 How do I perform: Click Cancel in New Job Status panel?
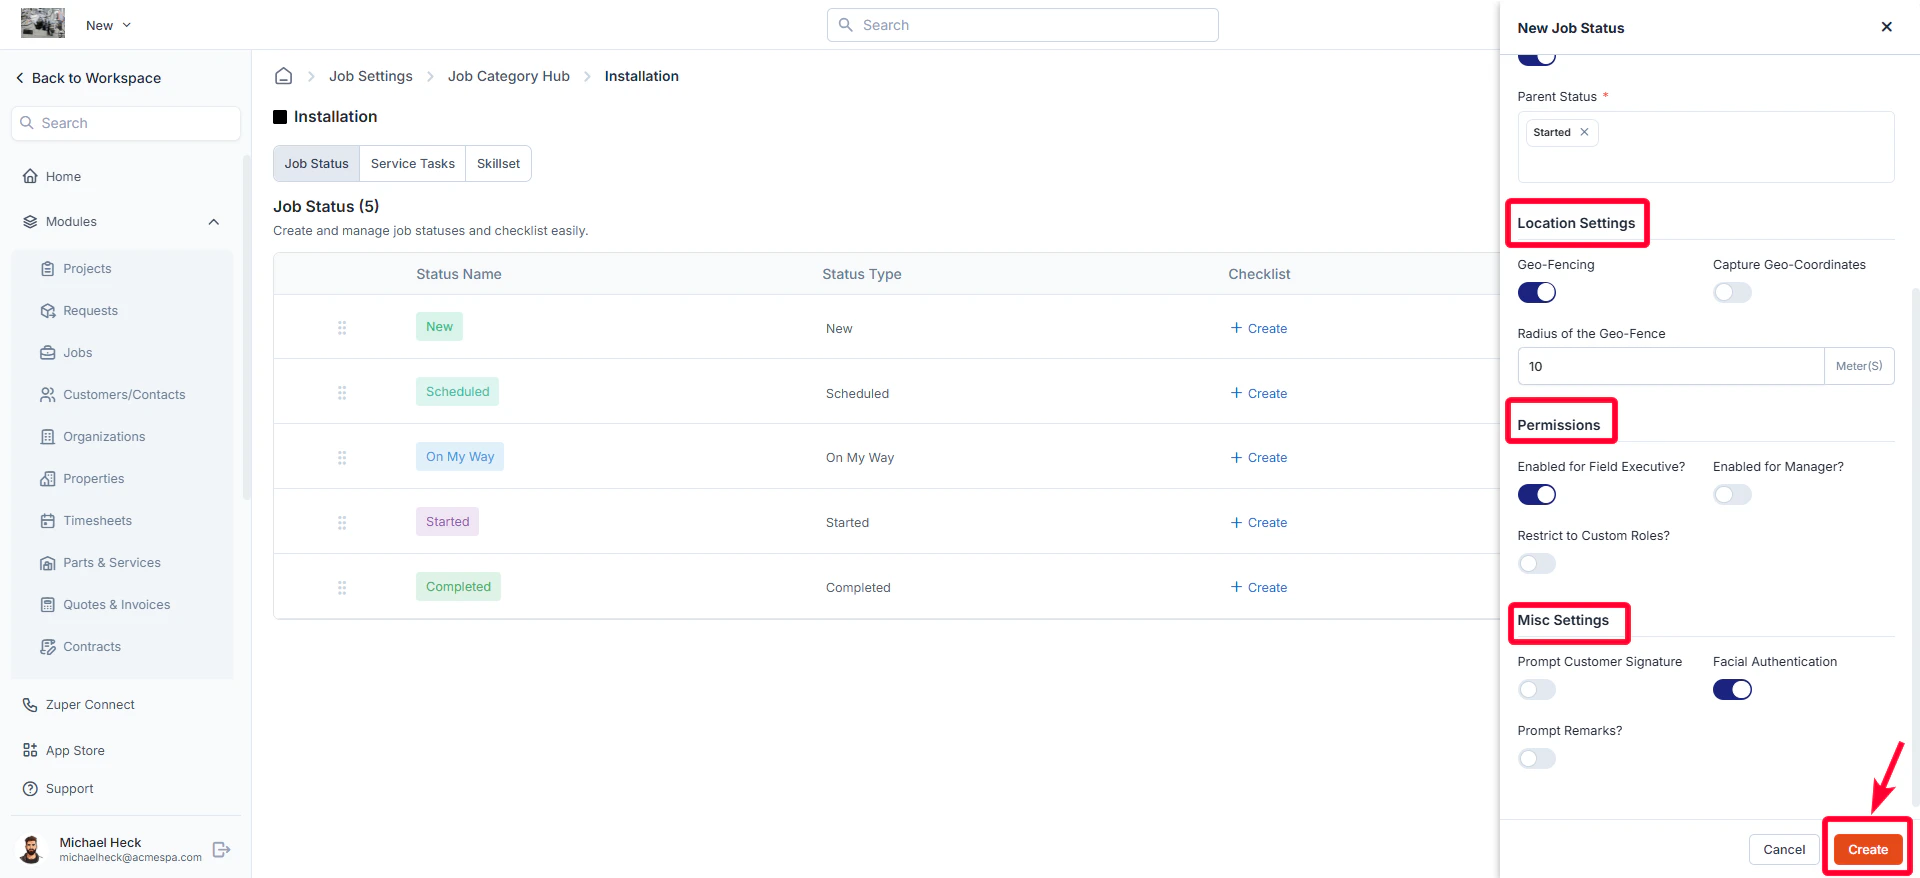pos(1784,850)
